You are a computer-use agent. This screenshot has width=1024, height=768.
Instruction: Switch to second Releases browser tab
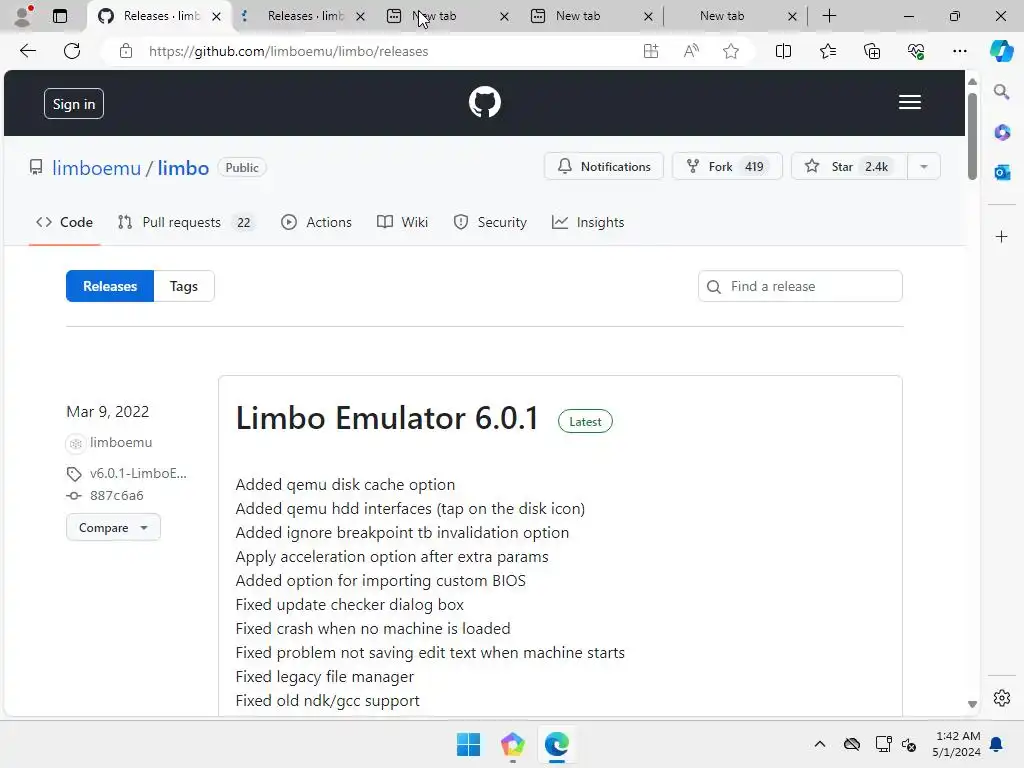(305, 16)
